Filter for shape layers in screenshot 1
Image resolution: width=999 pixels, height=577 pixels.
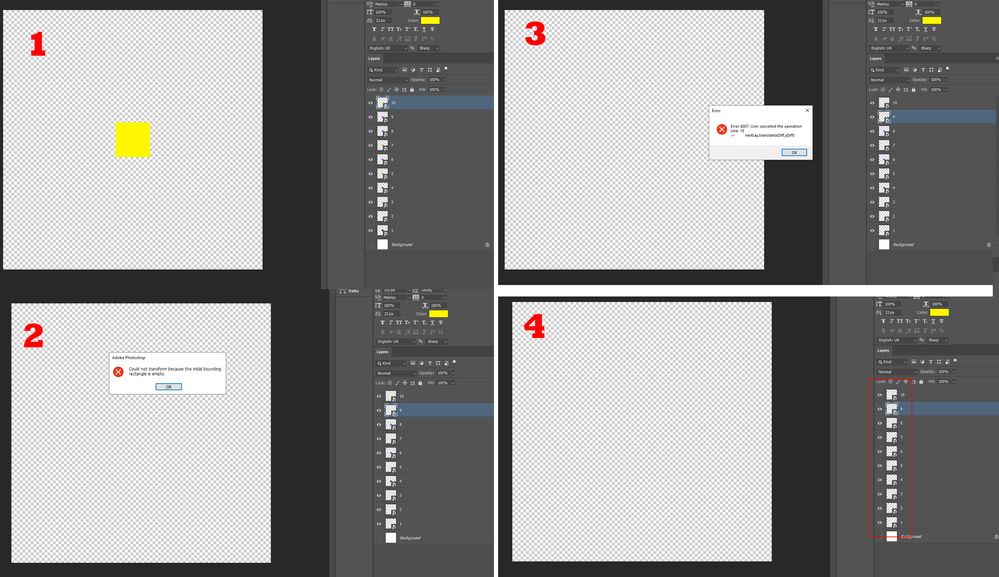point(429,69)
